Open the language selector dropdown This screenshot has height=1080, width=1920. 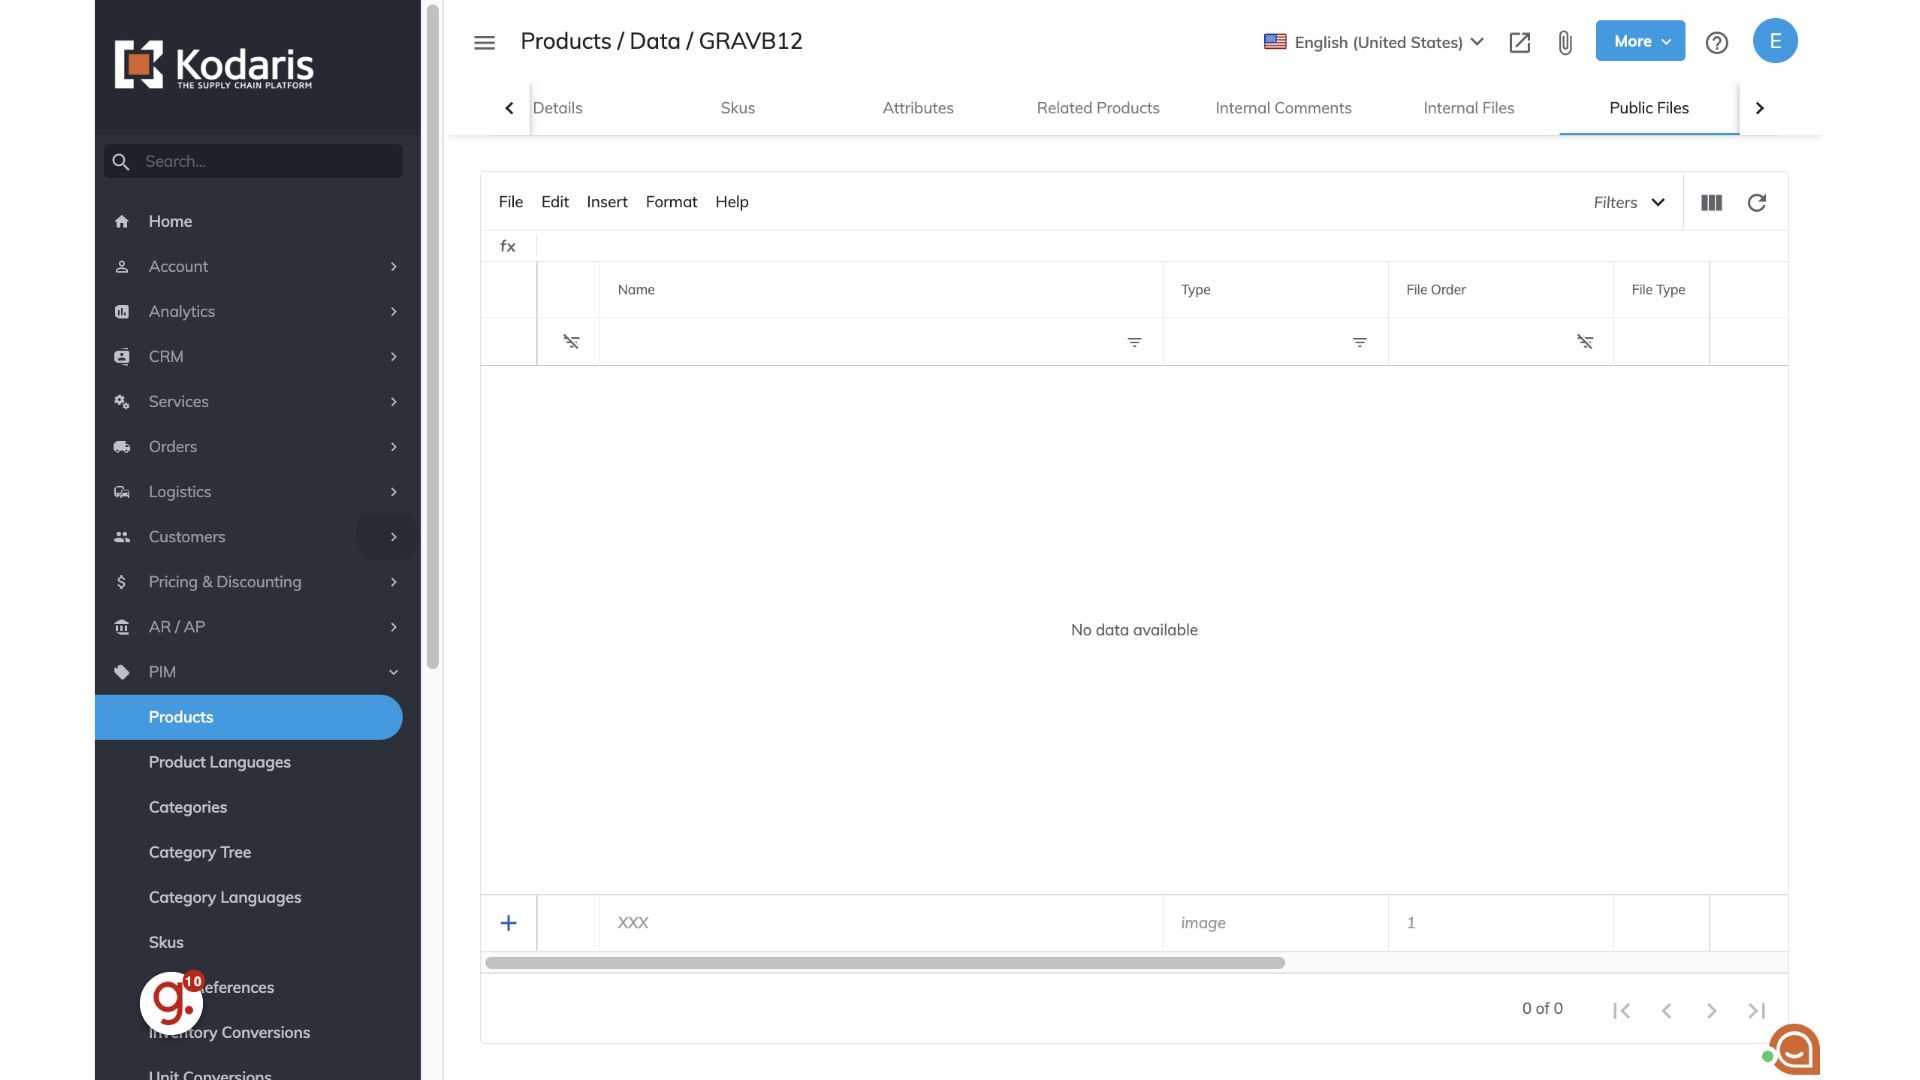1373,42
